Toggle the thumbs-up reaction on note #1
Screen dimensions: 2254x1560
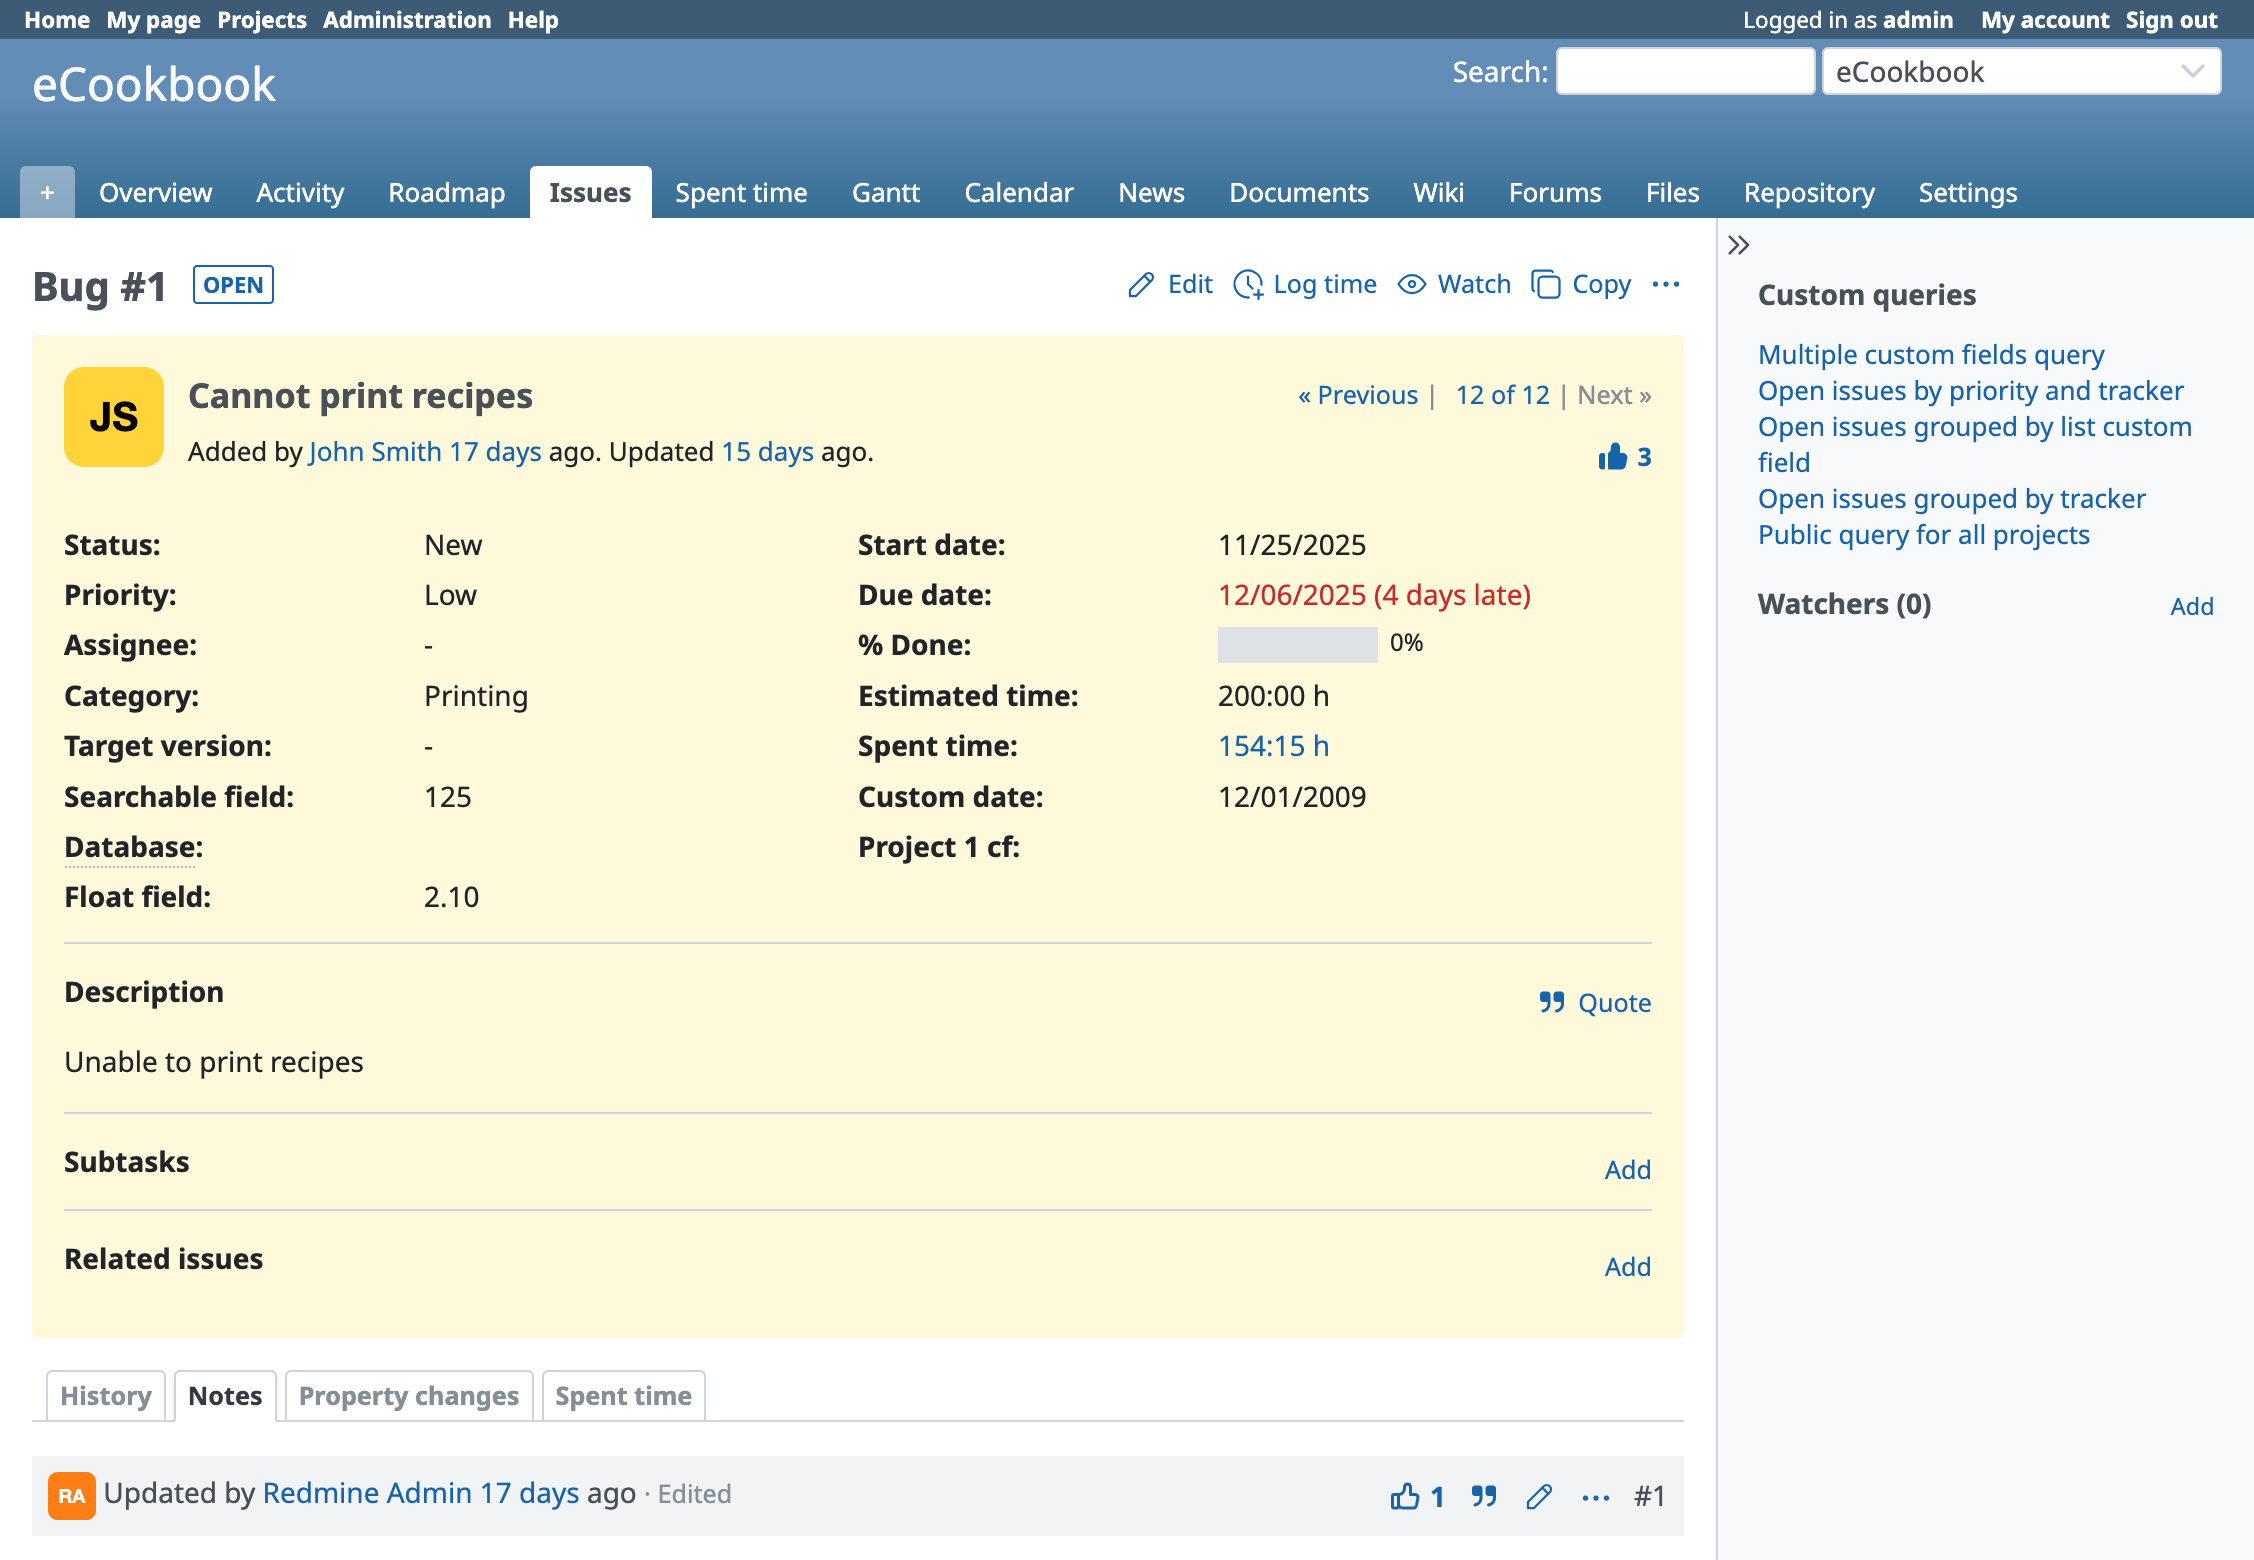pyautogui.click(x=1405, y=1496)
